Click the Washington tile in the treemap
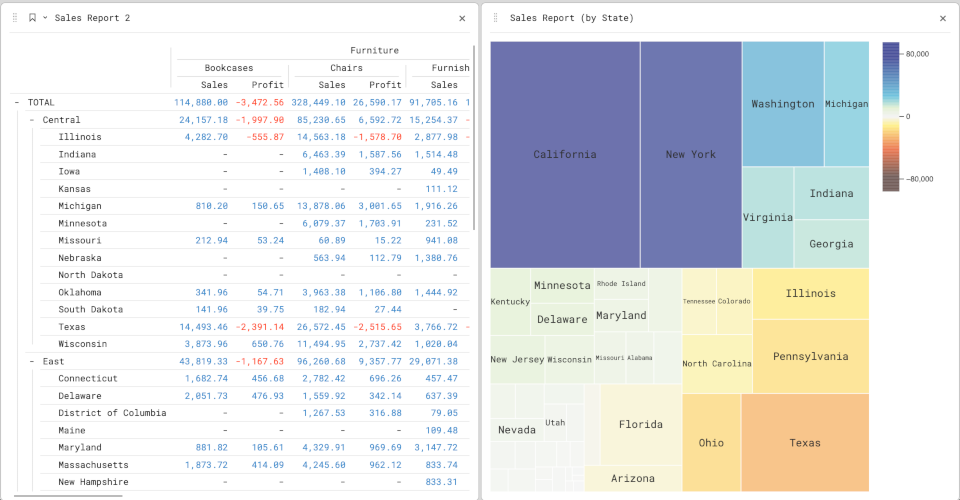The height and width of the screenshot is (500, 960). coord(782,104)
